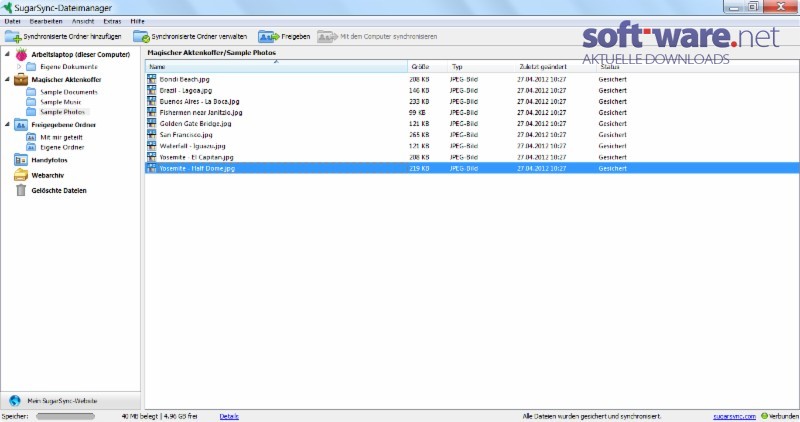The width and height of the screenshot is (800, 422).
Task: Open the Ansicht menu
Action: point(83,21)
